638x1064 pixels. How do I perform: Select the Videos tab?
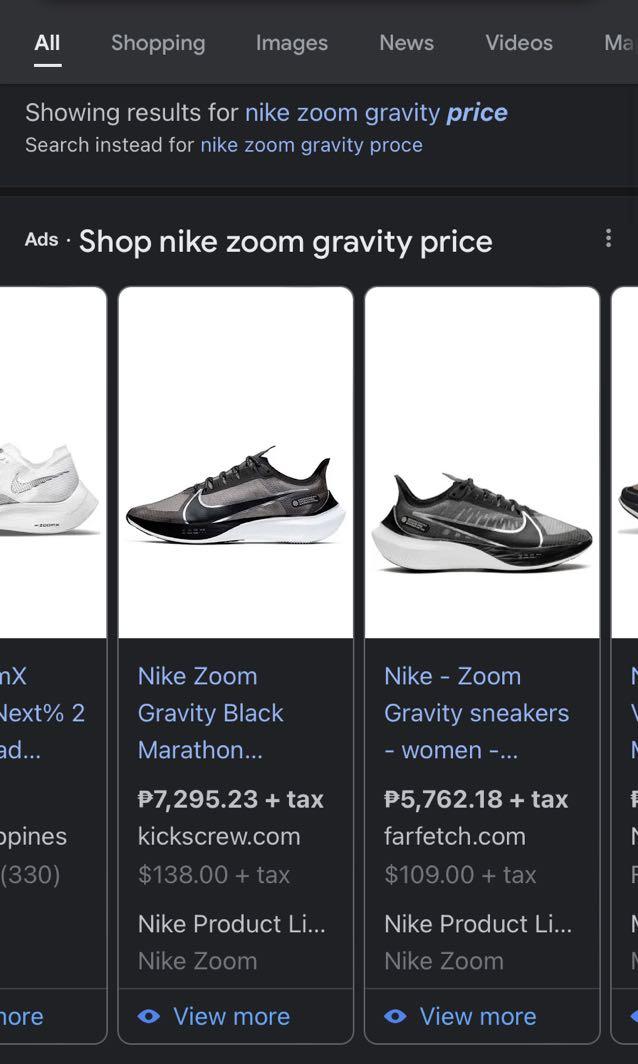(x=518, y=43)
